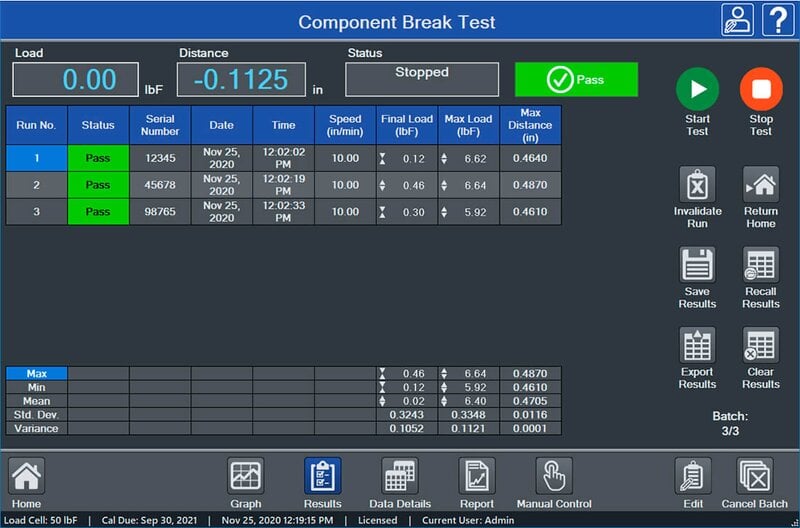Click the Export Results icon

[x=697, y=345]
